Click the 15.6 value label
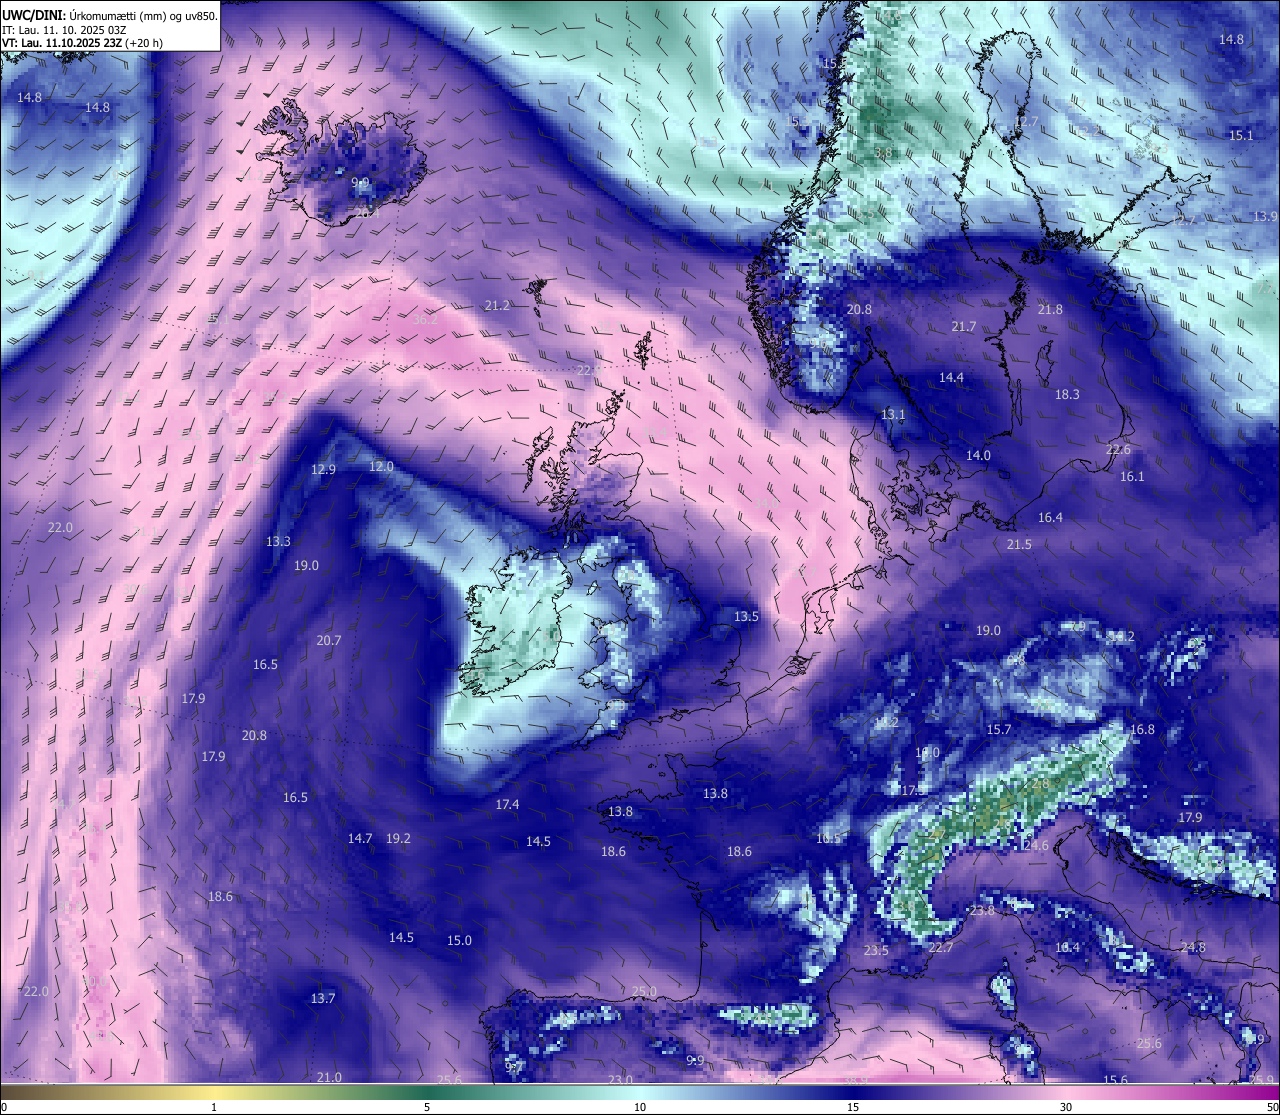 coord(1116,1080)
